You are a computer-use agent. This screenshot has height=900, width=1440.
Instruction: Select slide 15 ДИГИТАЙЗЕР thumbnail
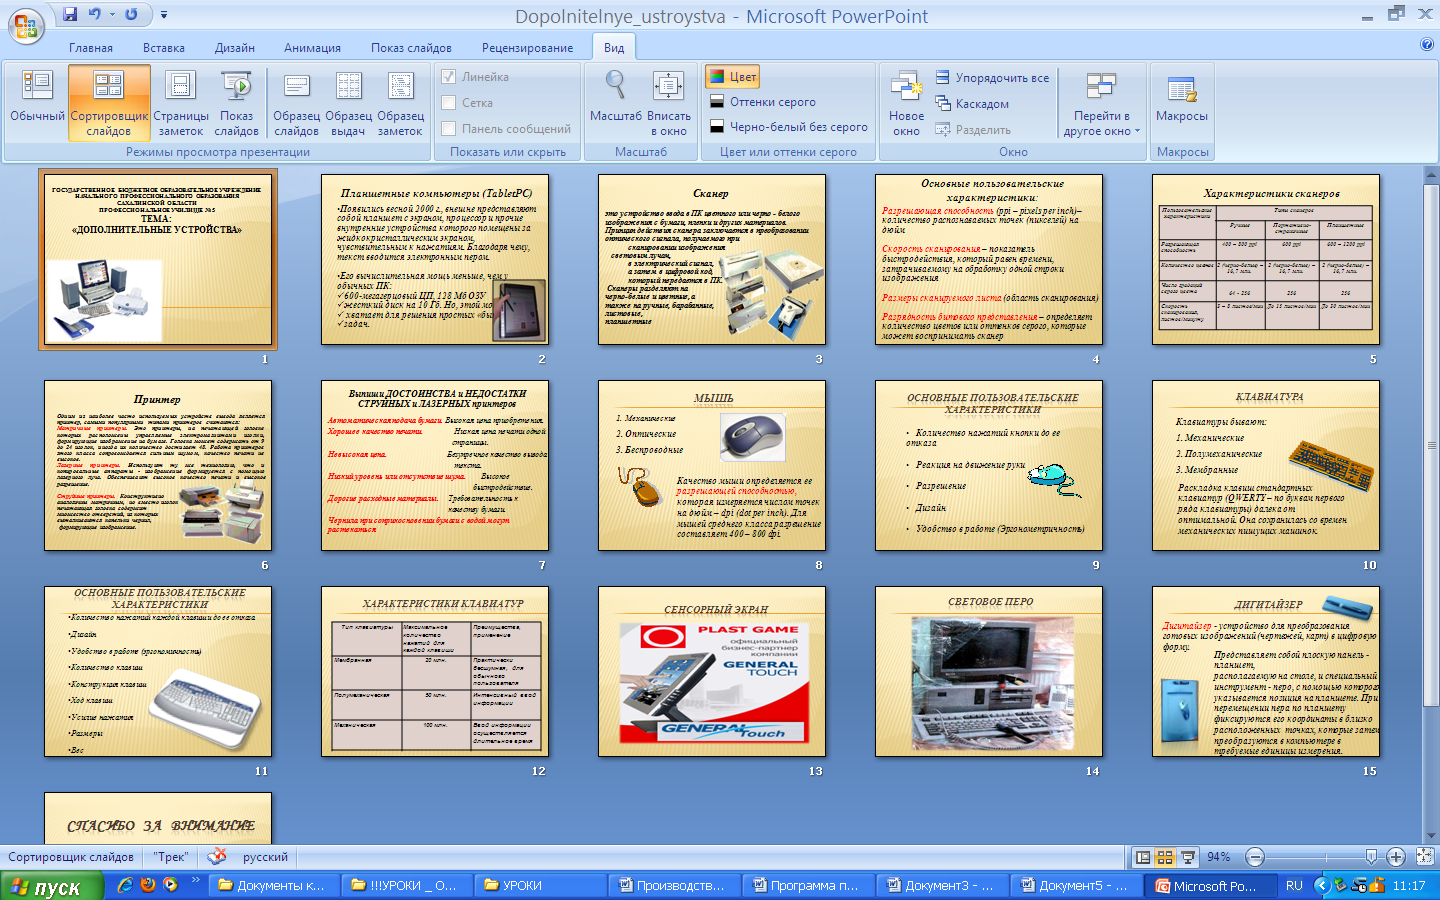(1266, 672)
